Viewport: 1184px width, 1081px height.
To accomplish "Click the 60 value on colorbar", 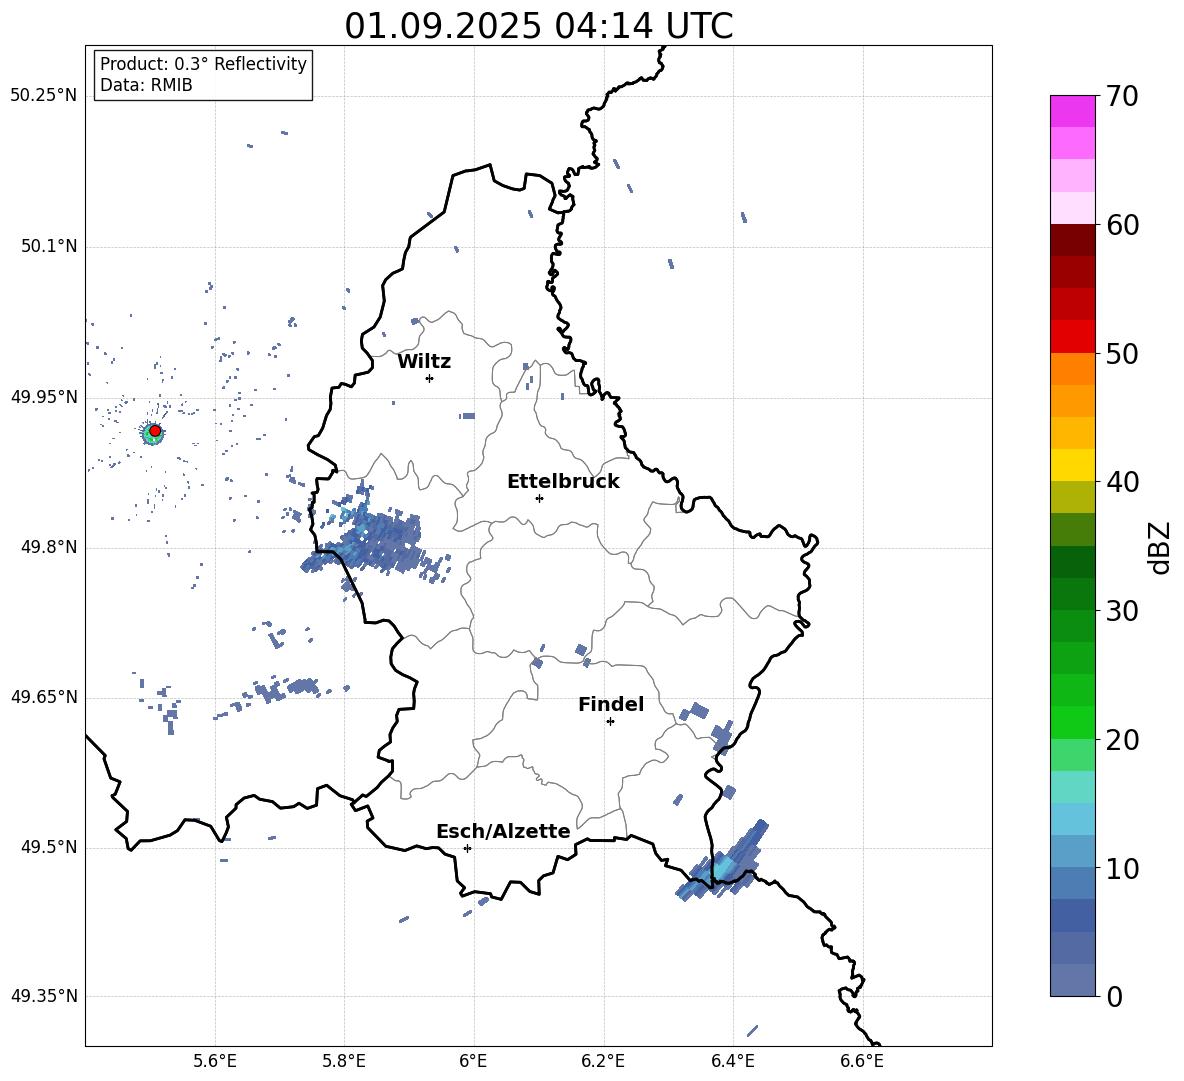I will click(1122, 225).
